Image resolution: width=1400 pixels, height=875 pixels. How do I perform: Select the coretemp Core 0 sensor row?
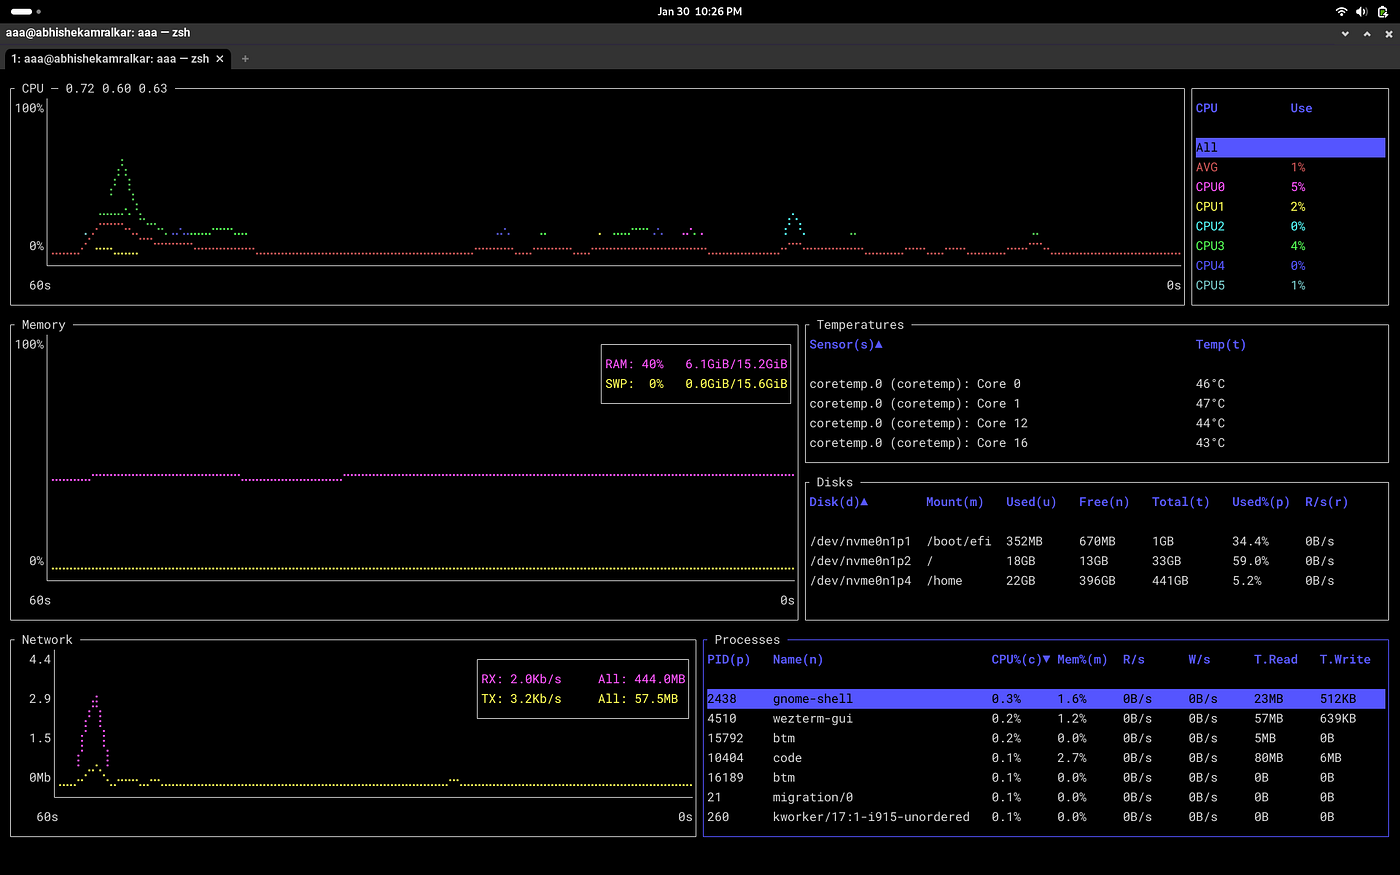pos(1097,384)
